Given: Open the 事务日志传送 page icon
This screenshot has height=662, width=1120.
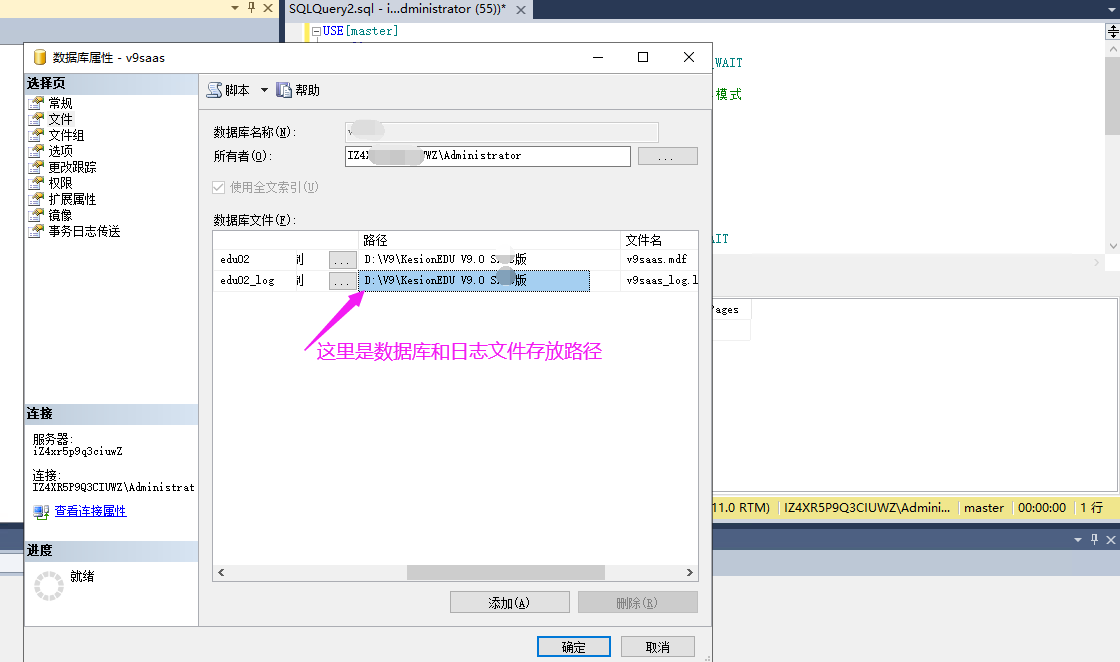Looking at the screenshot, I should 37,231.
